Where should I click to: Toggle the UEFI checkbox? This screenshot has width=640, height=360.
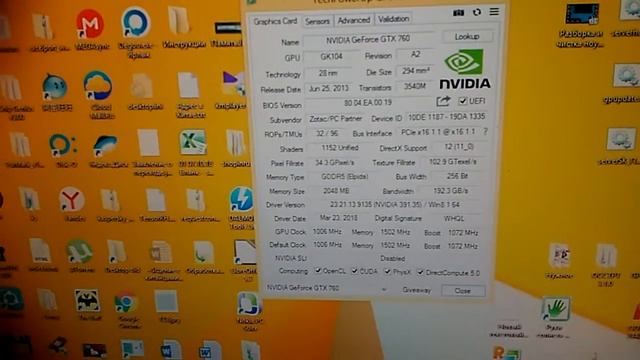462,100
